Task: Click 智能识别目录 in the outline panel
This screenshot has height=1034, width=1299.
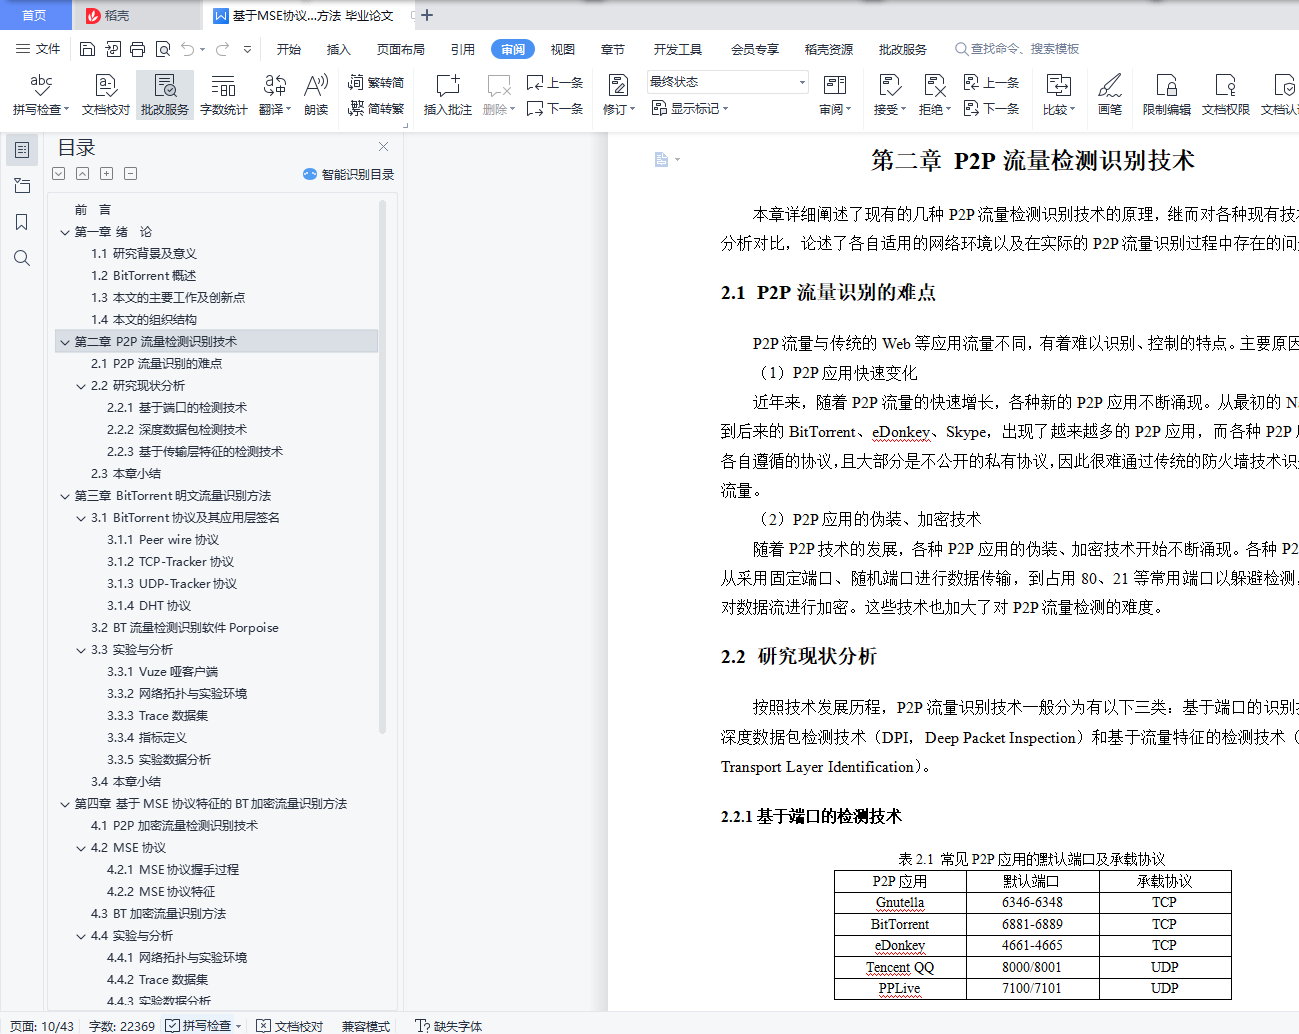Action: (348, 174)
